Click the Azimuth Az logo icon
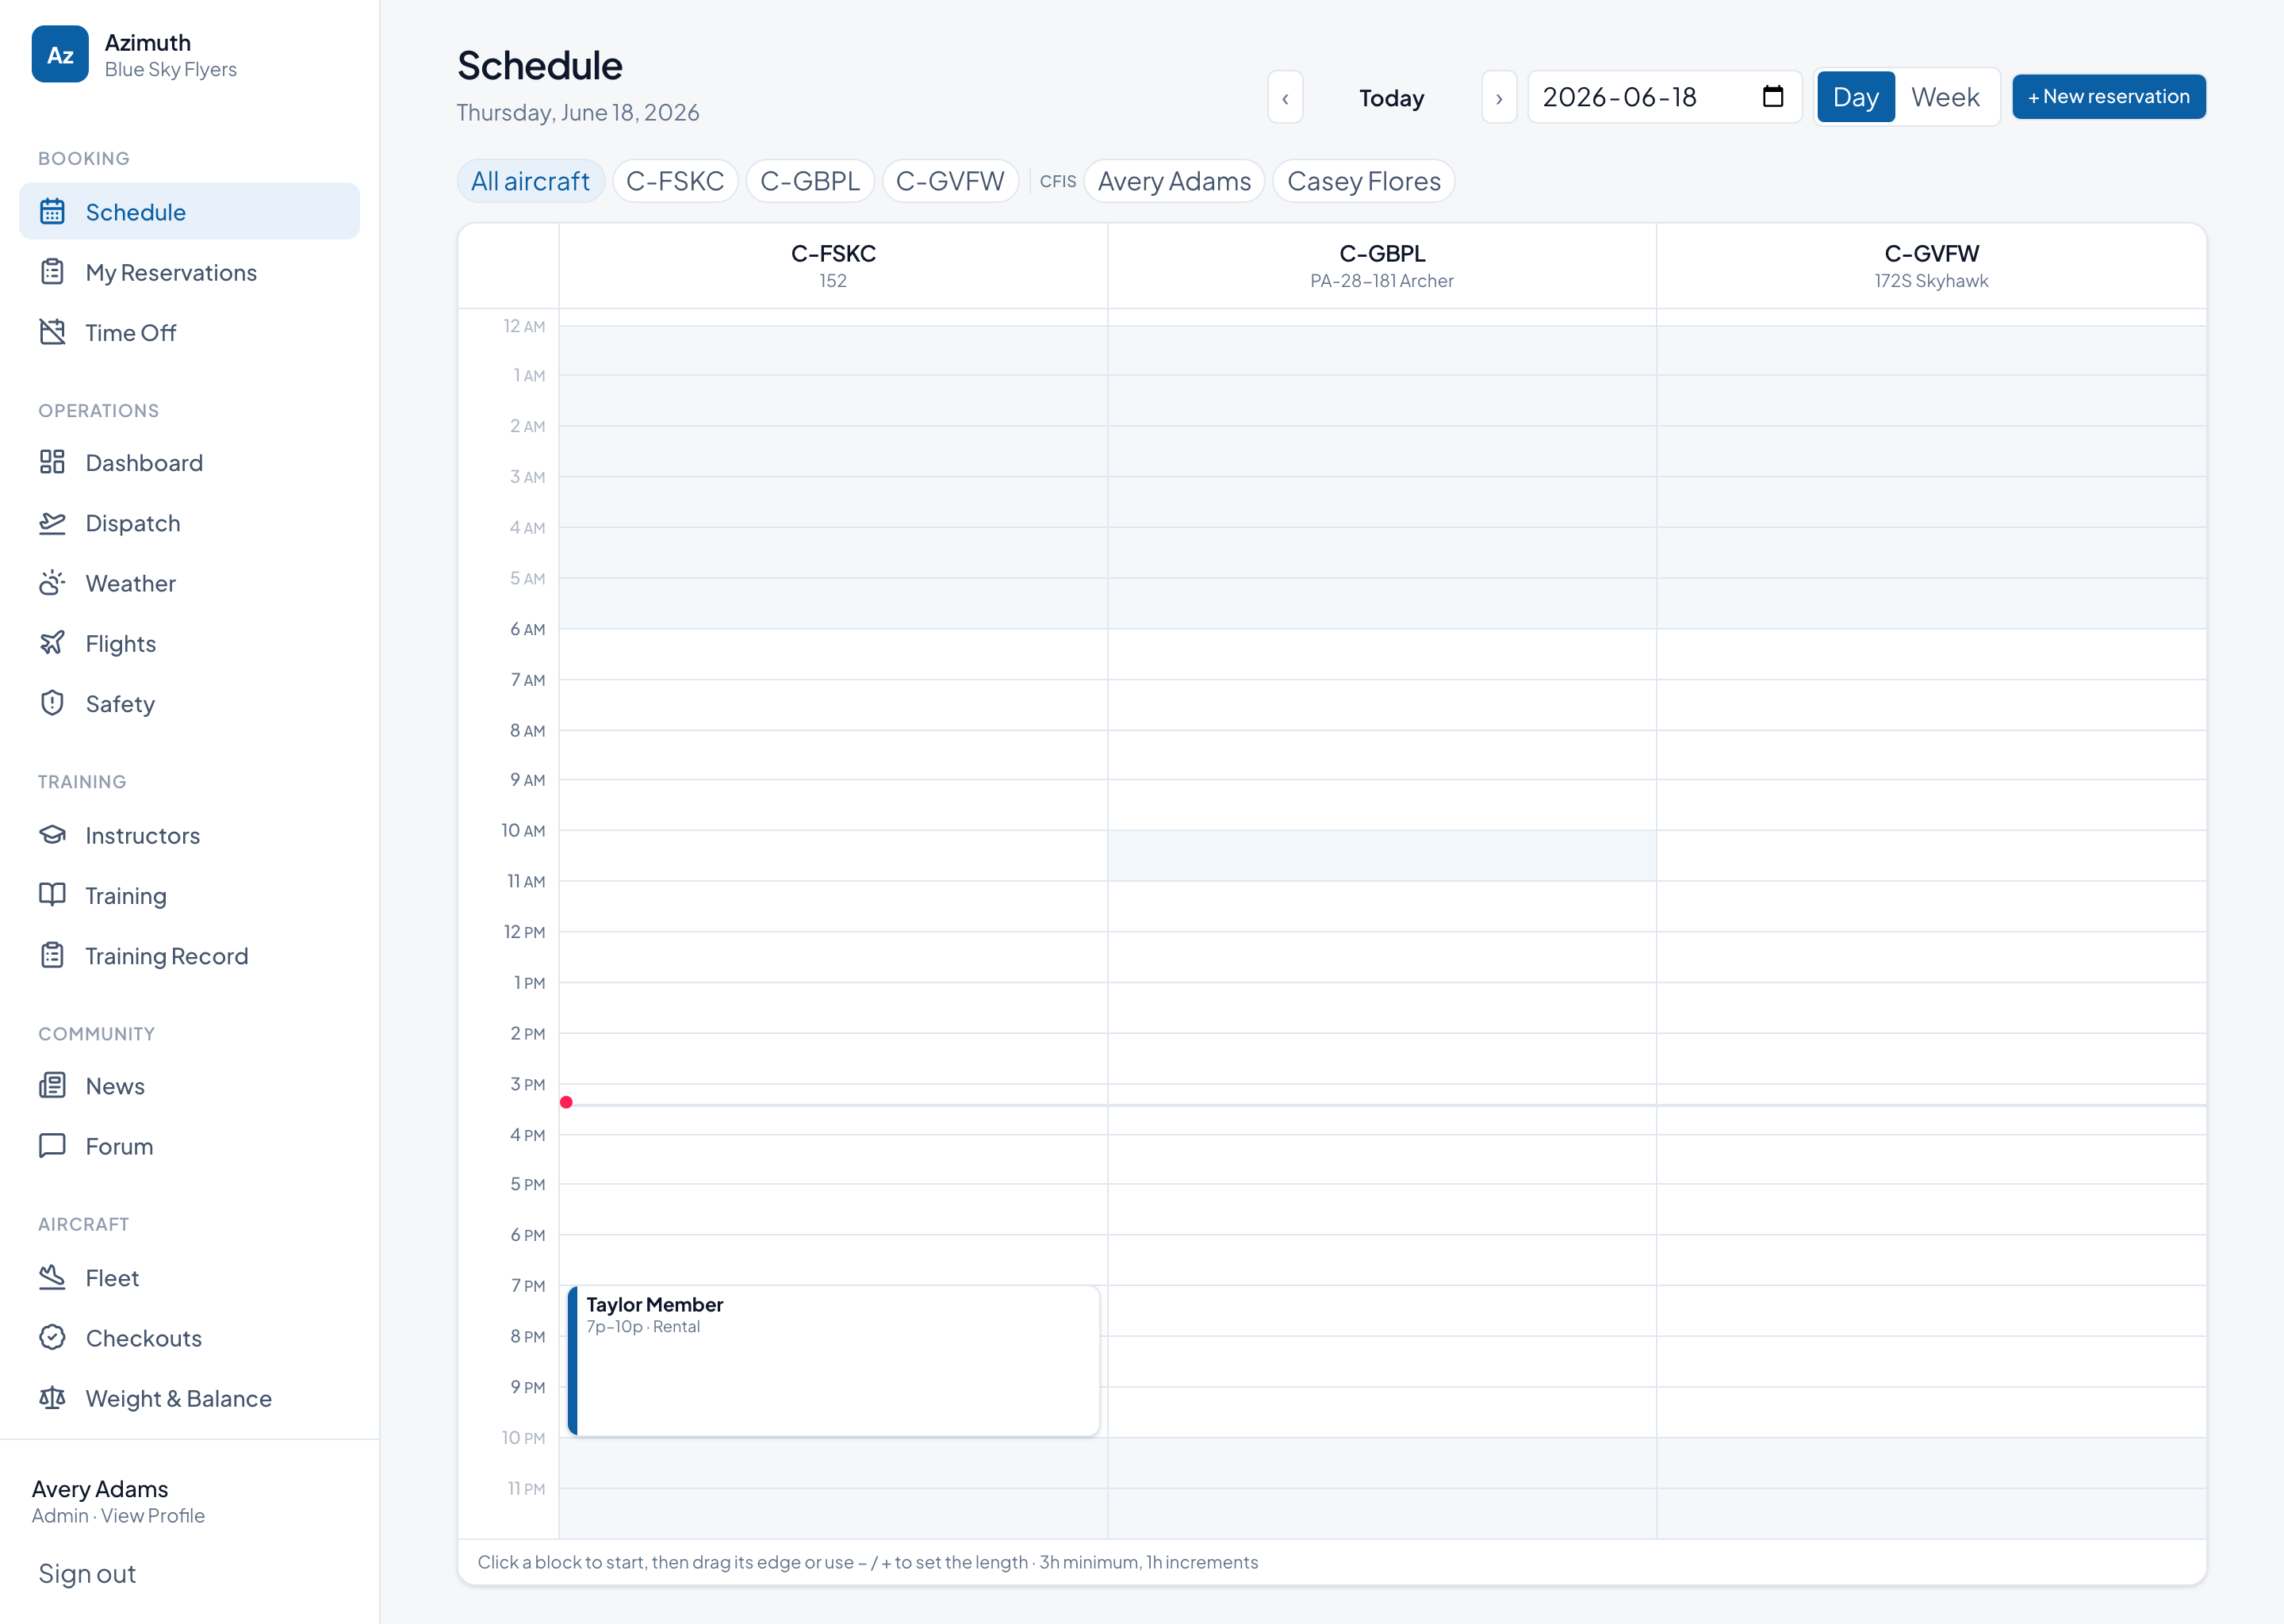 pos(60,54)
